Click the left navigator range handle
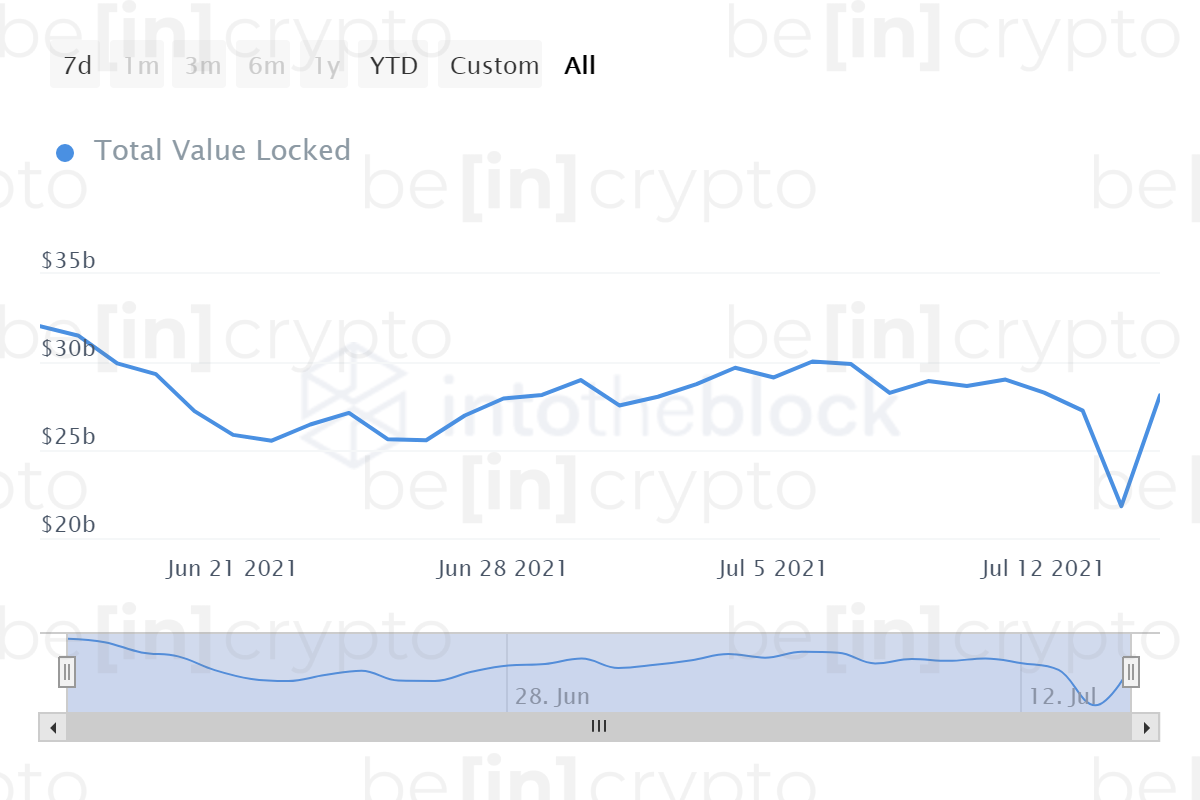The height and width of the screenshot is (800, 1200). point(67,672)
